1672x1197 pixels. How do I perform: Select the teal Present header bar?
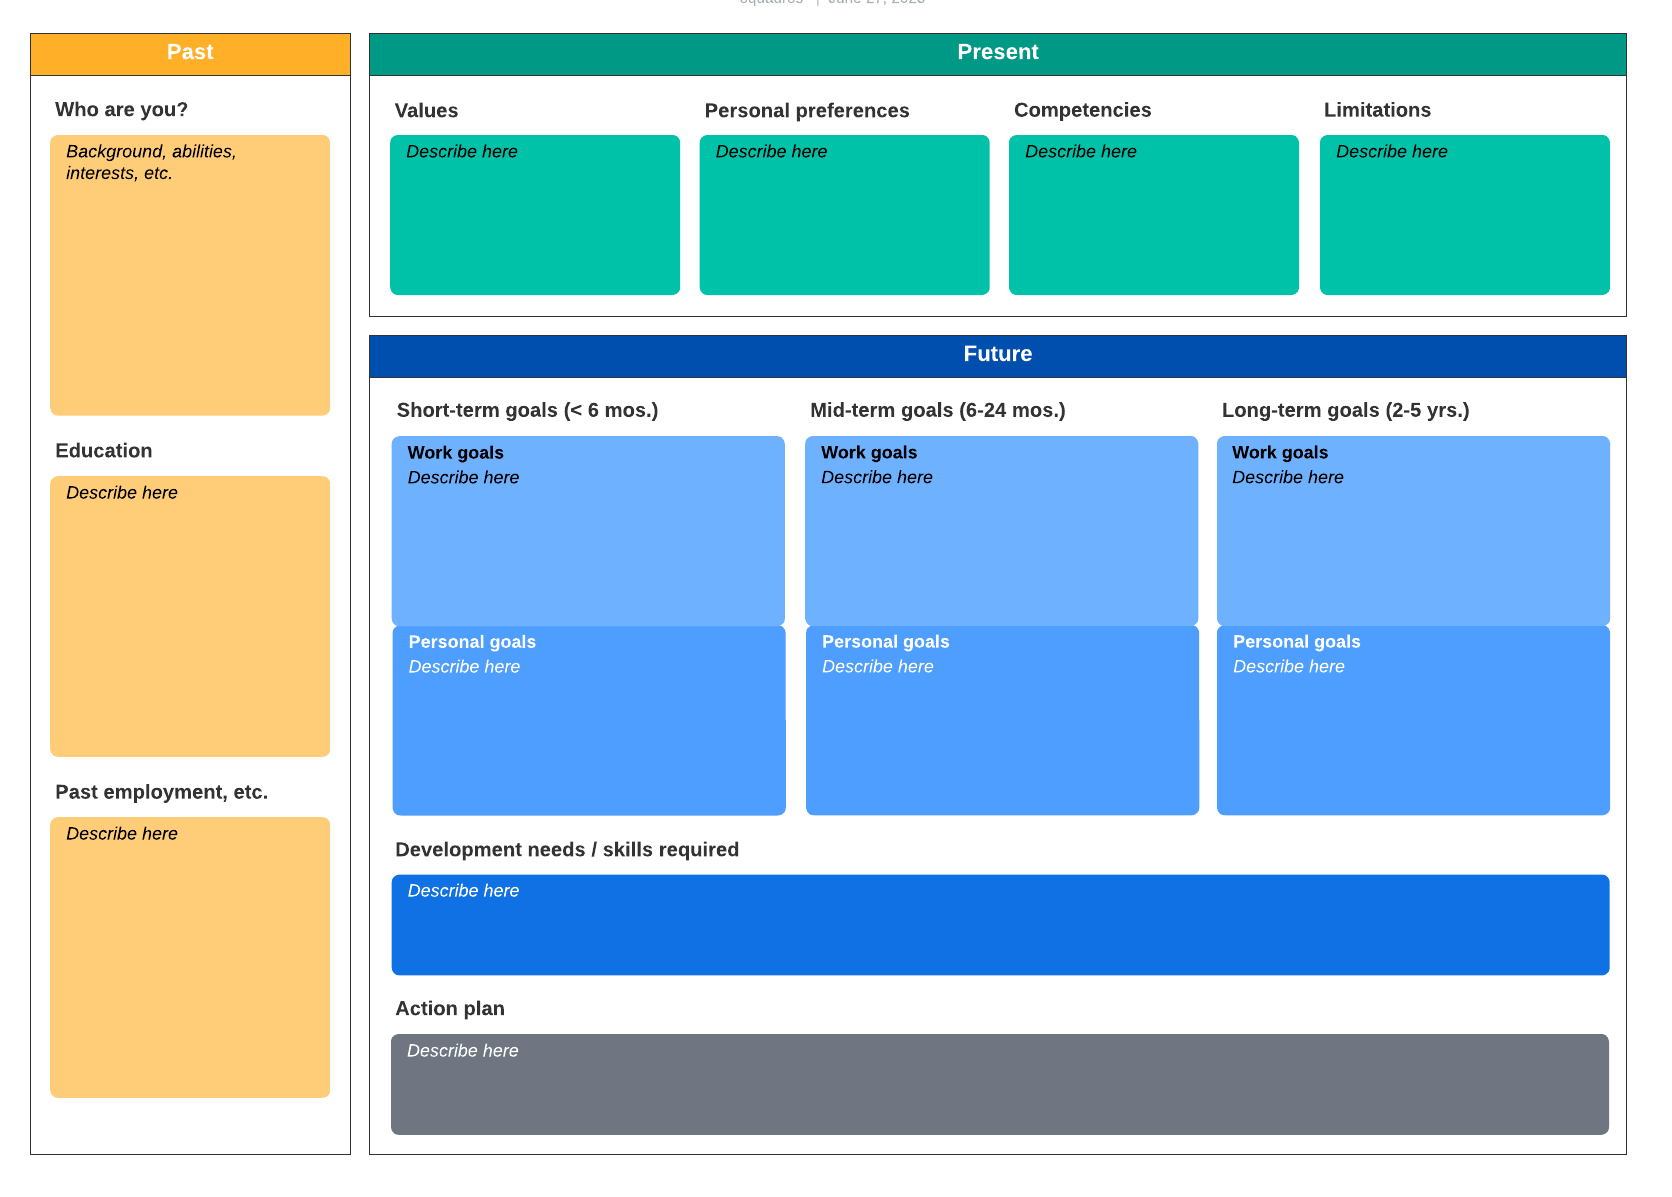[x=997, y=54]
